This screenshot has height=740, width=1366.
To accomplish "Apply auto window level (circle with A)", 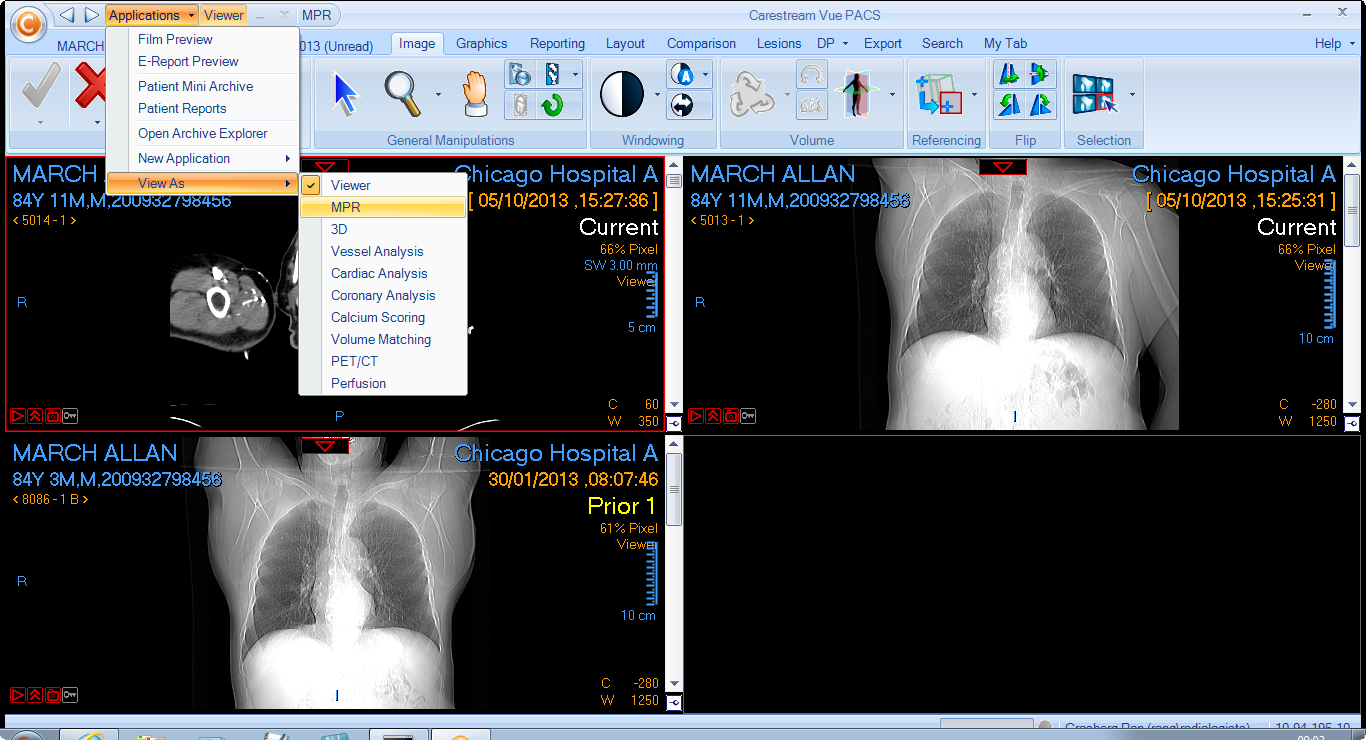I will (682, 74).
